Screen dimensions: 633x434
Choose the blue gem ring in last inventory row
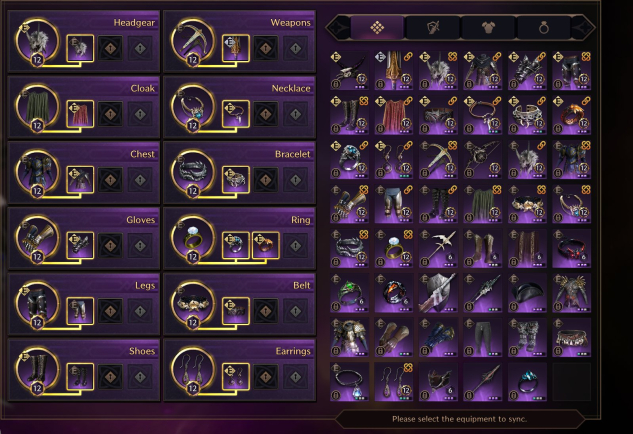point(527,382)
